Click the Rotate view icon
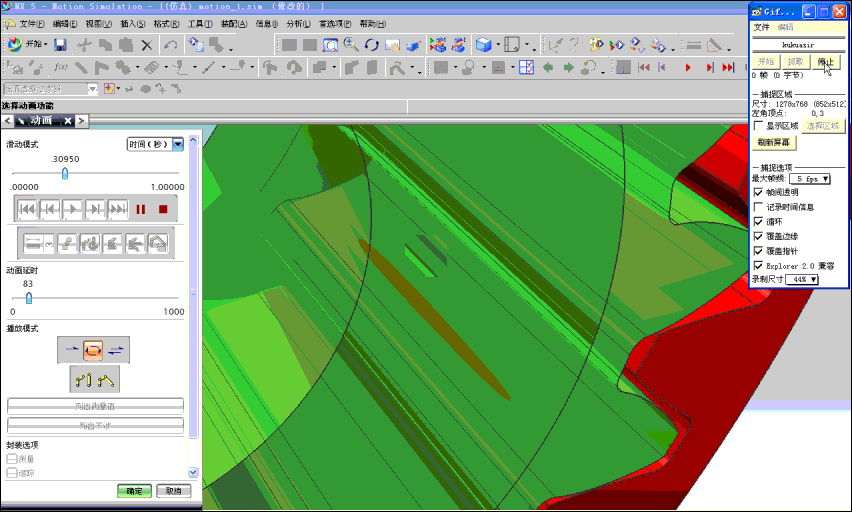The width and height of the screenshot is (852, 512). 372,45
